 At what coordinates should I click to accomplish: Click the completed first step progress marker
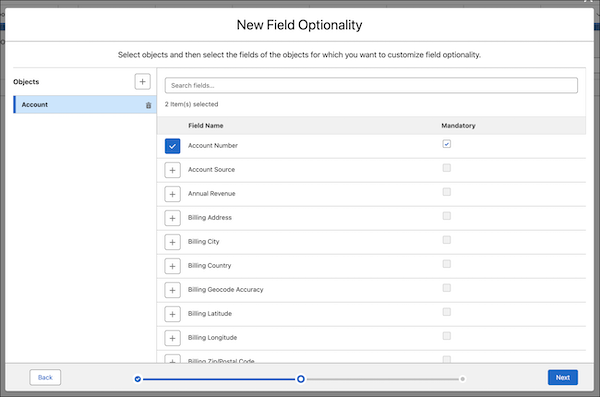(x=138, y=379)
